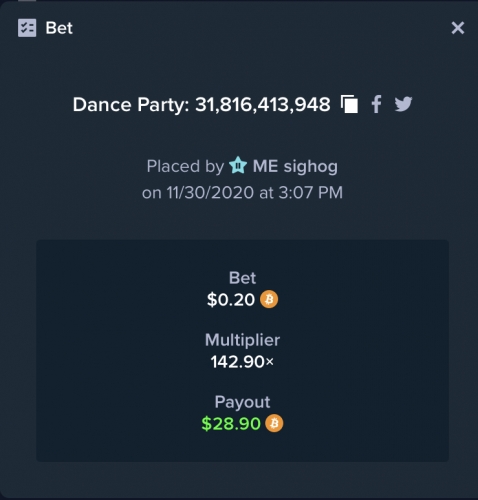The image size is (478, 500).
Task: Select the Dance Party game title
Action: 128,105
